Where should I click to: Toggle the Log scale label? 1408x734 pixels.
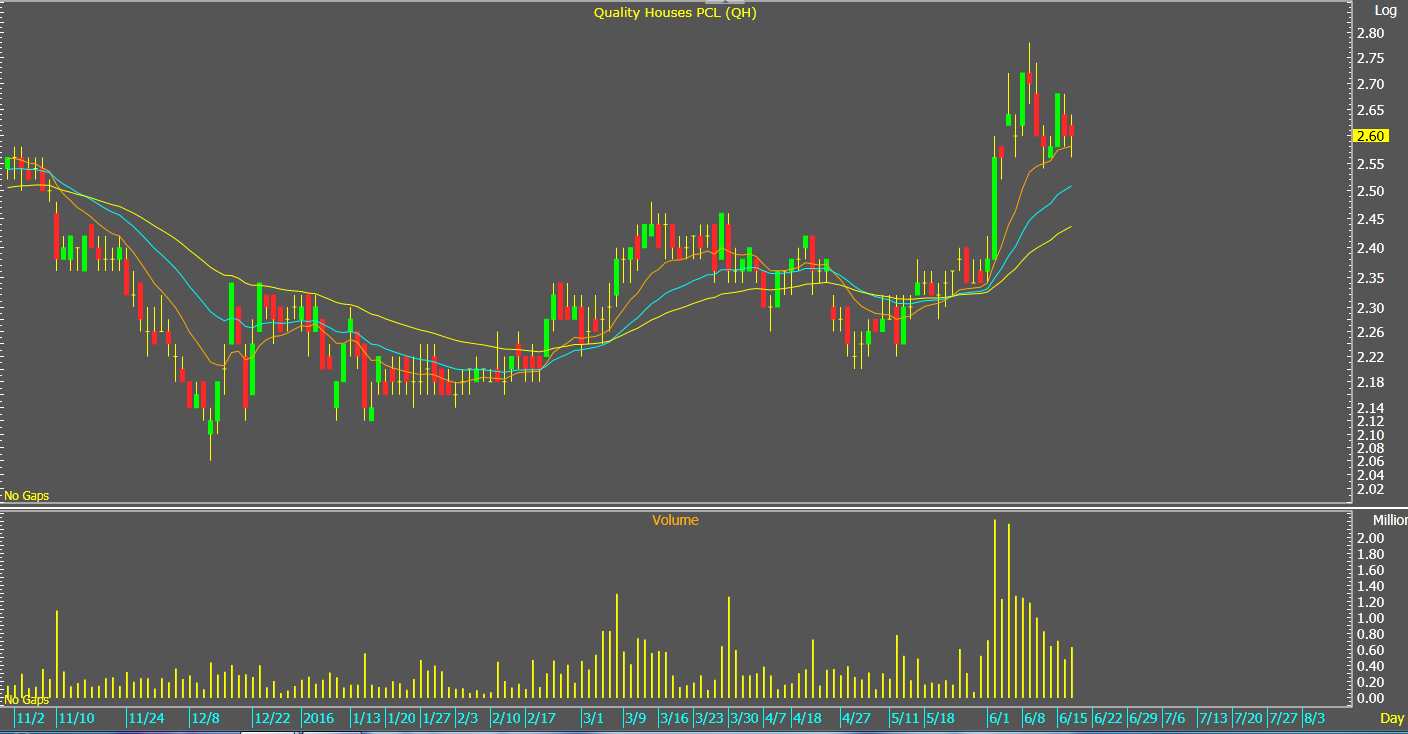(1385, 11)
